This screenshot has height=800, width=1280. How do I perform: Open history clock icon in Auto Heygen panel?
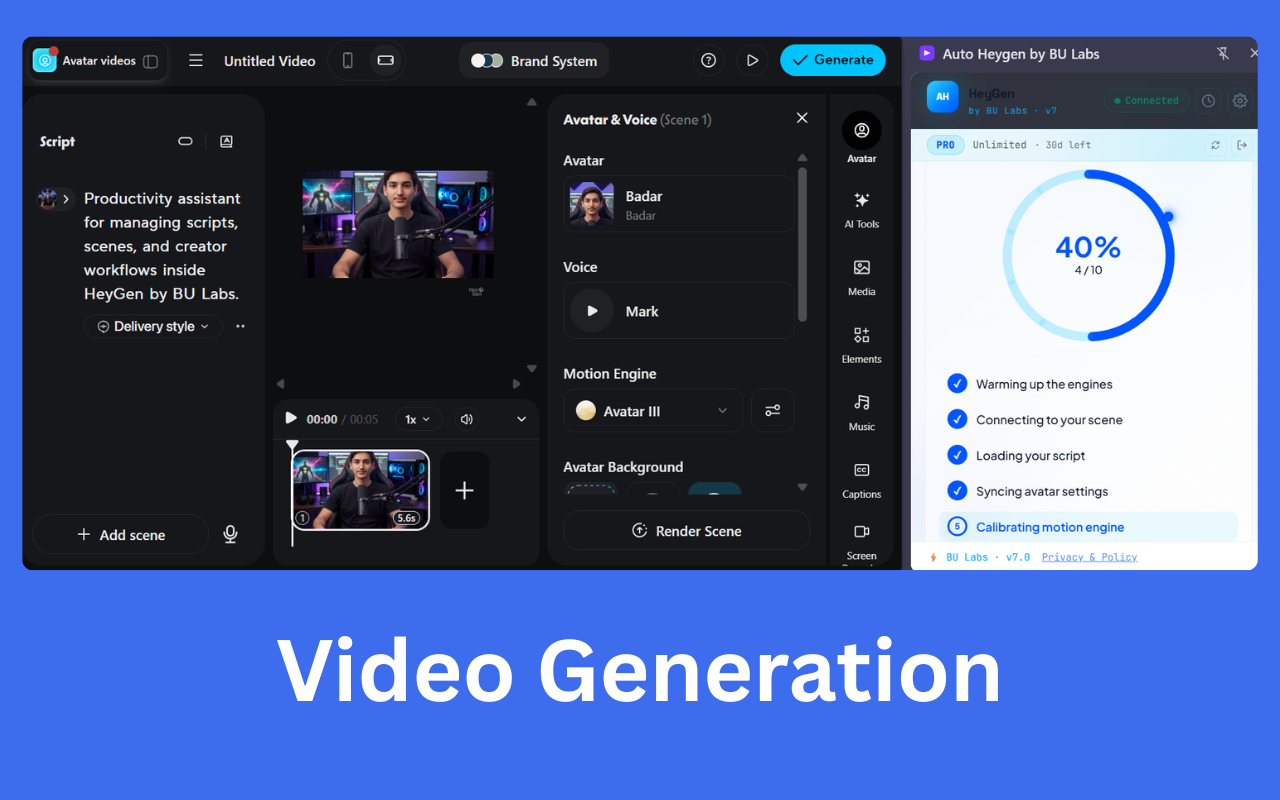1208,100
